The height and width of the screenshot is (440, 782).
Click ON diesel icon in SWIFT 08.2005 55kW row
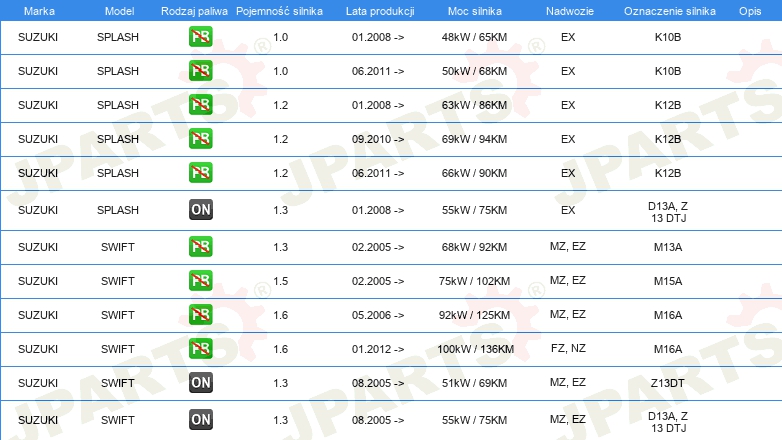click(x=200, y=420)
